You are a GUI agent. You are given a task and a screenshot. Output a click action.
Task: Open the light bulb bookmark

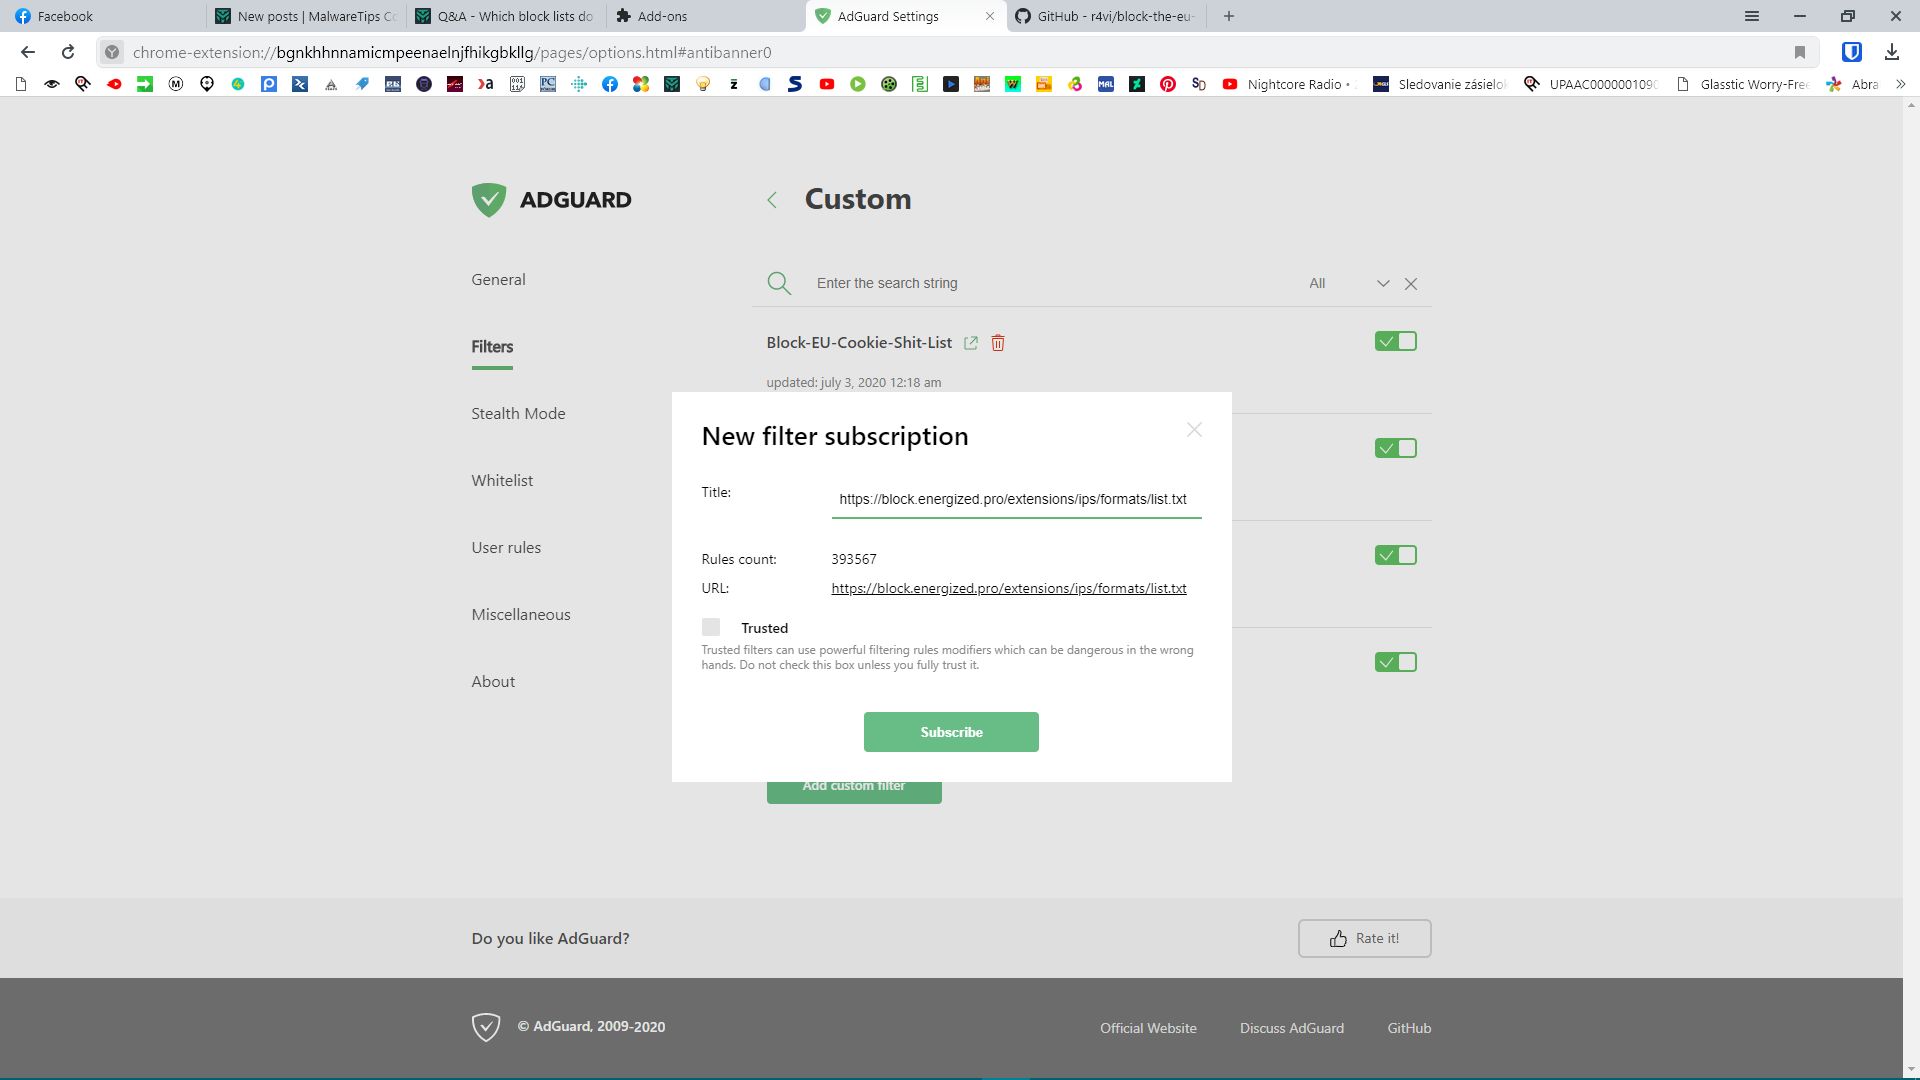[x=703, y=84]
